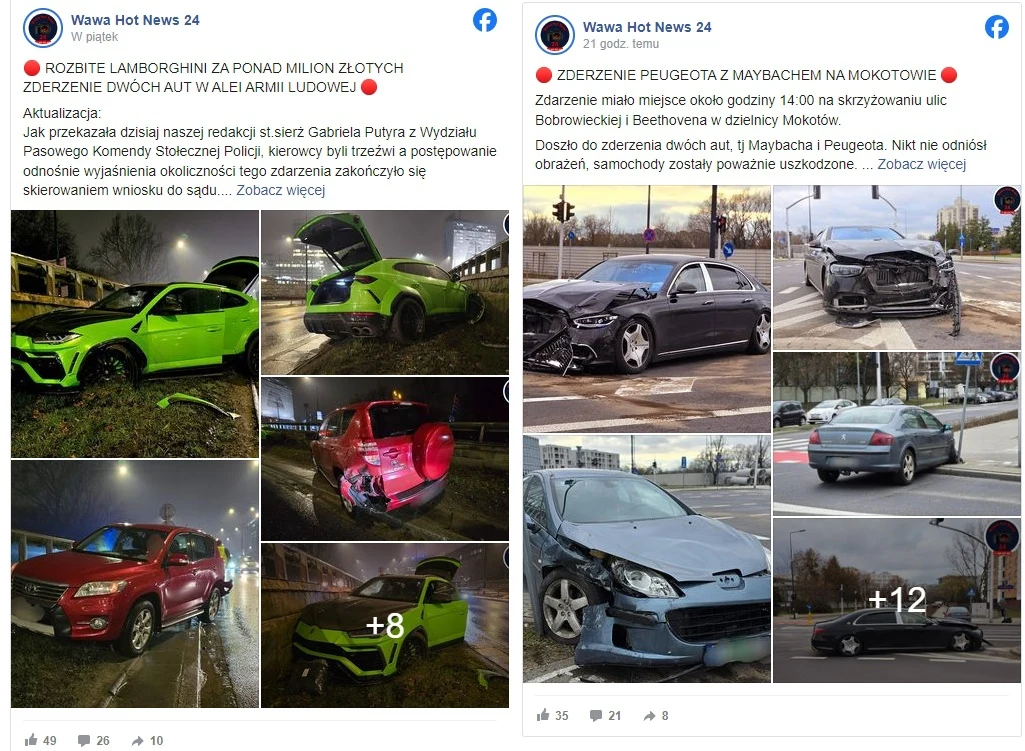Click the Facebook logo in the Lamborghini post
Viewport: 1025px width, 751px height.
(484, 20)
